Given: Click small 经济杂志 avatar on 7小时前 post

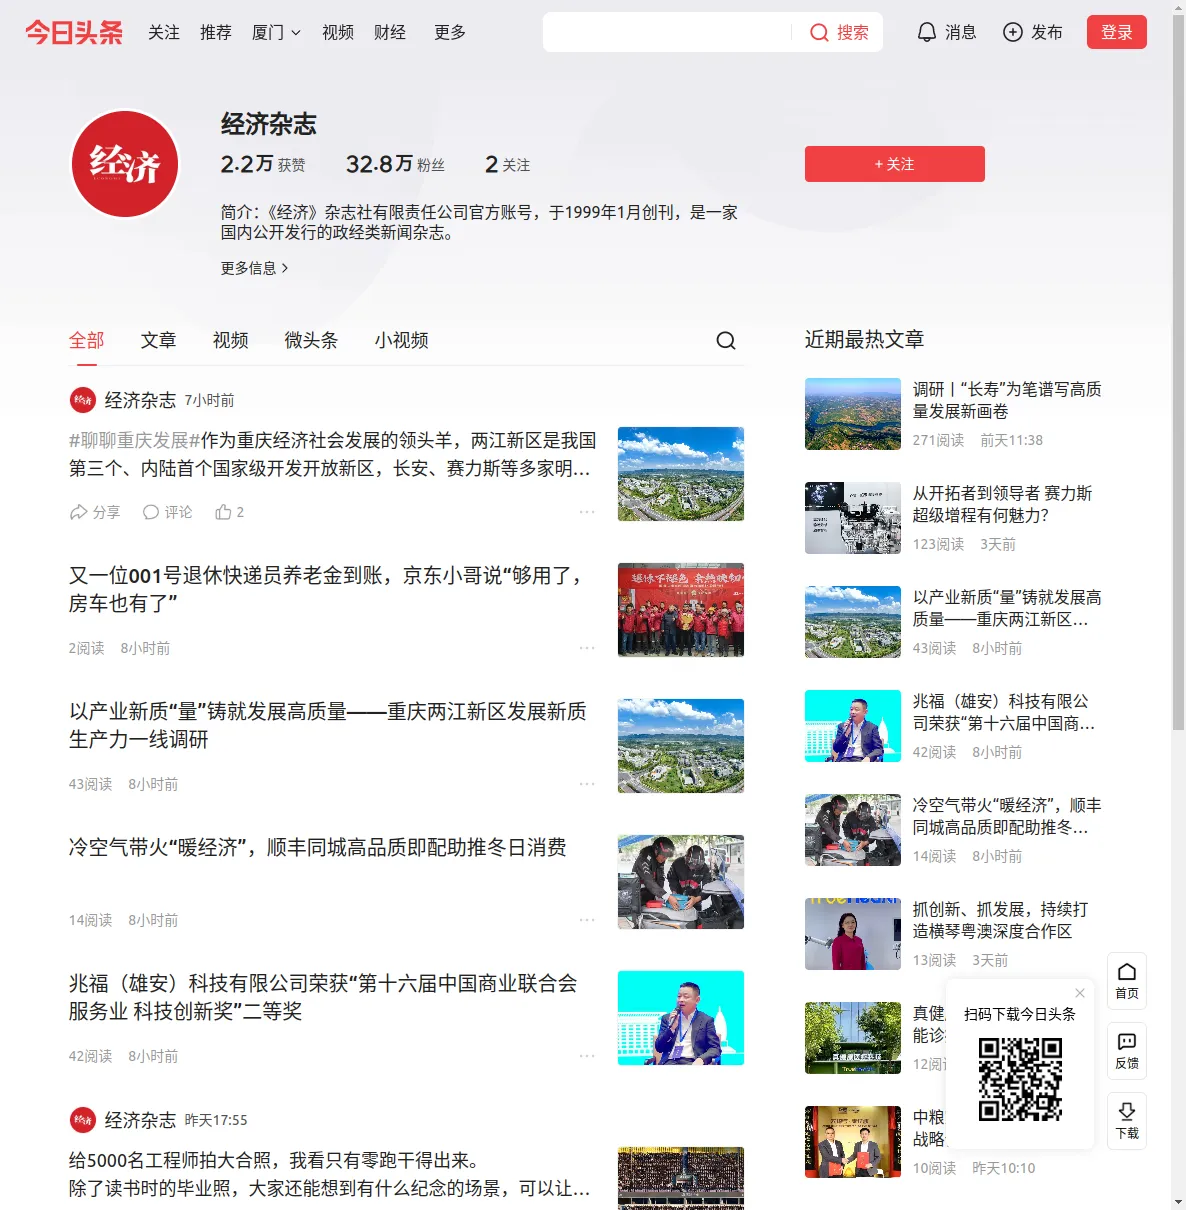Looking at the screenshot, I should [83, 400].
